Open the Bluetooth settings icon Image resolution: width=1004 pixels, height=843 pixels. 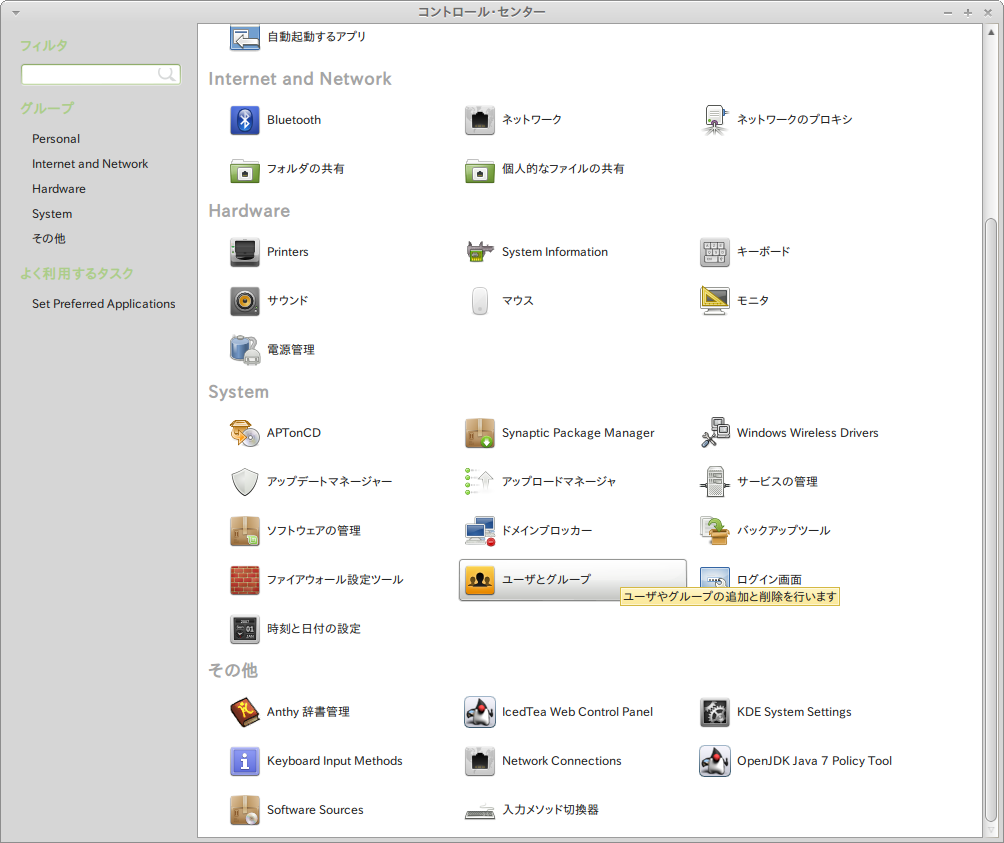point(244,119)
